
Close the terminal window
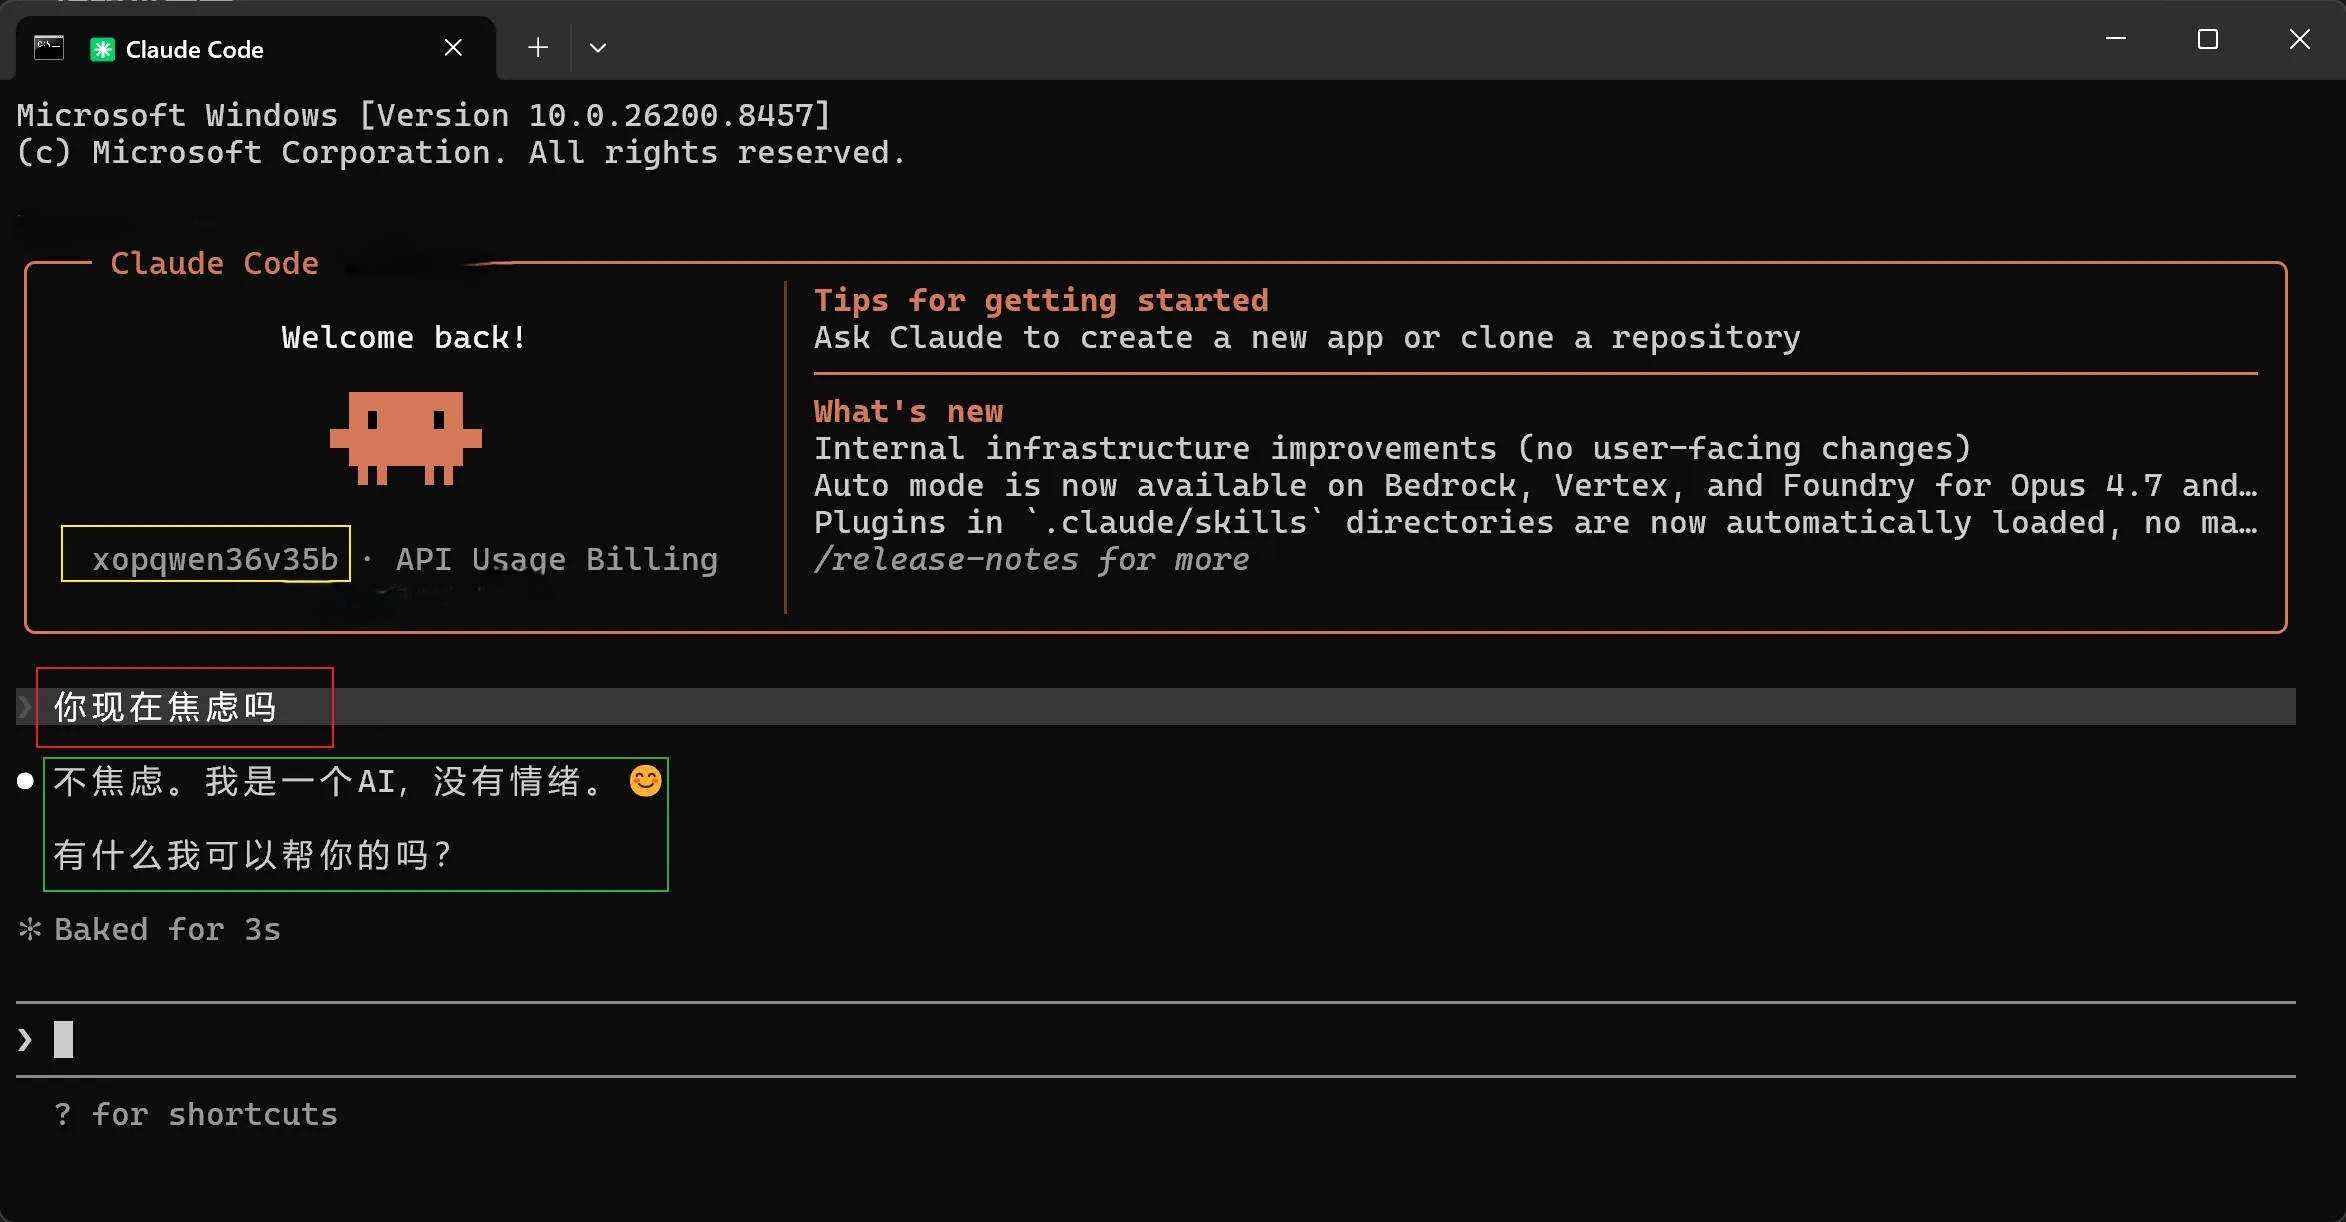coord(2300,39)
